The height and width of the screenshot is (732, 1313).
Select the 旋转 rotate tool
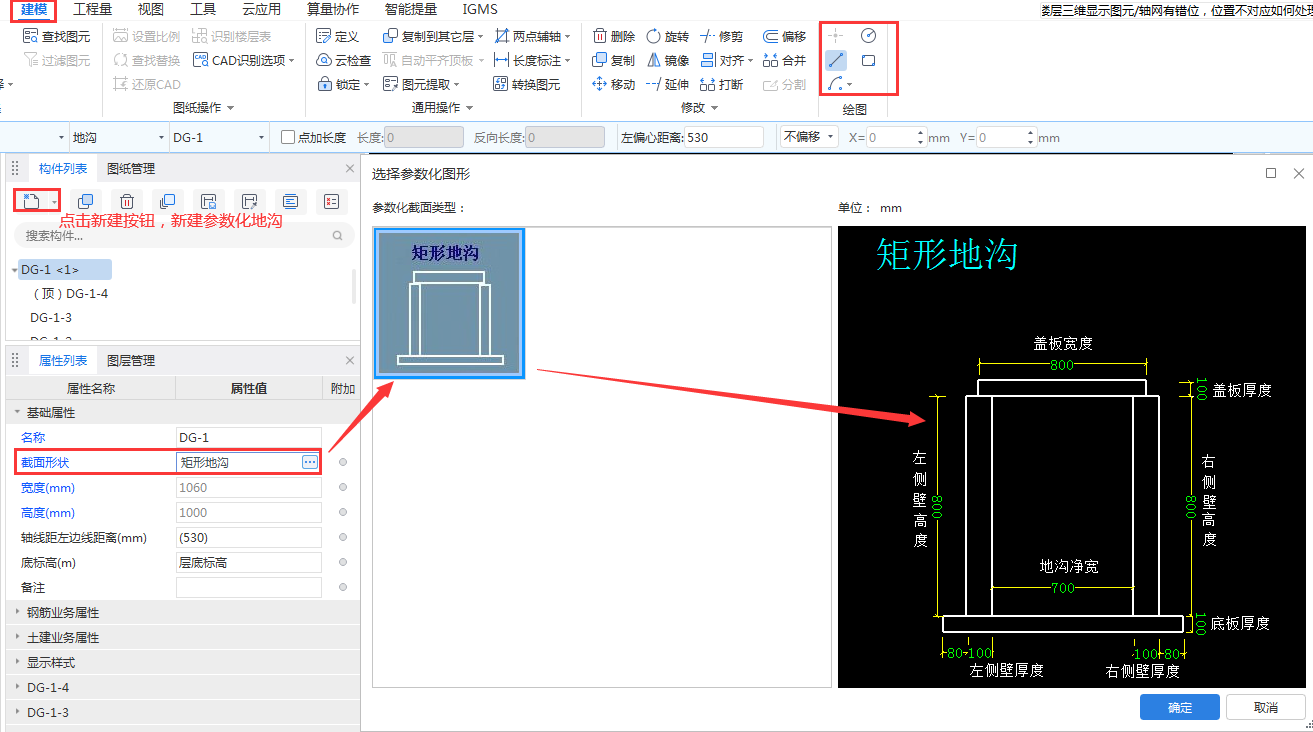click(667, 36)
